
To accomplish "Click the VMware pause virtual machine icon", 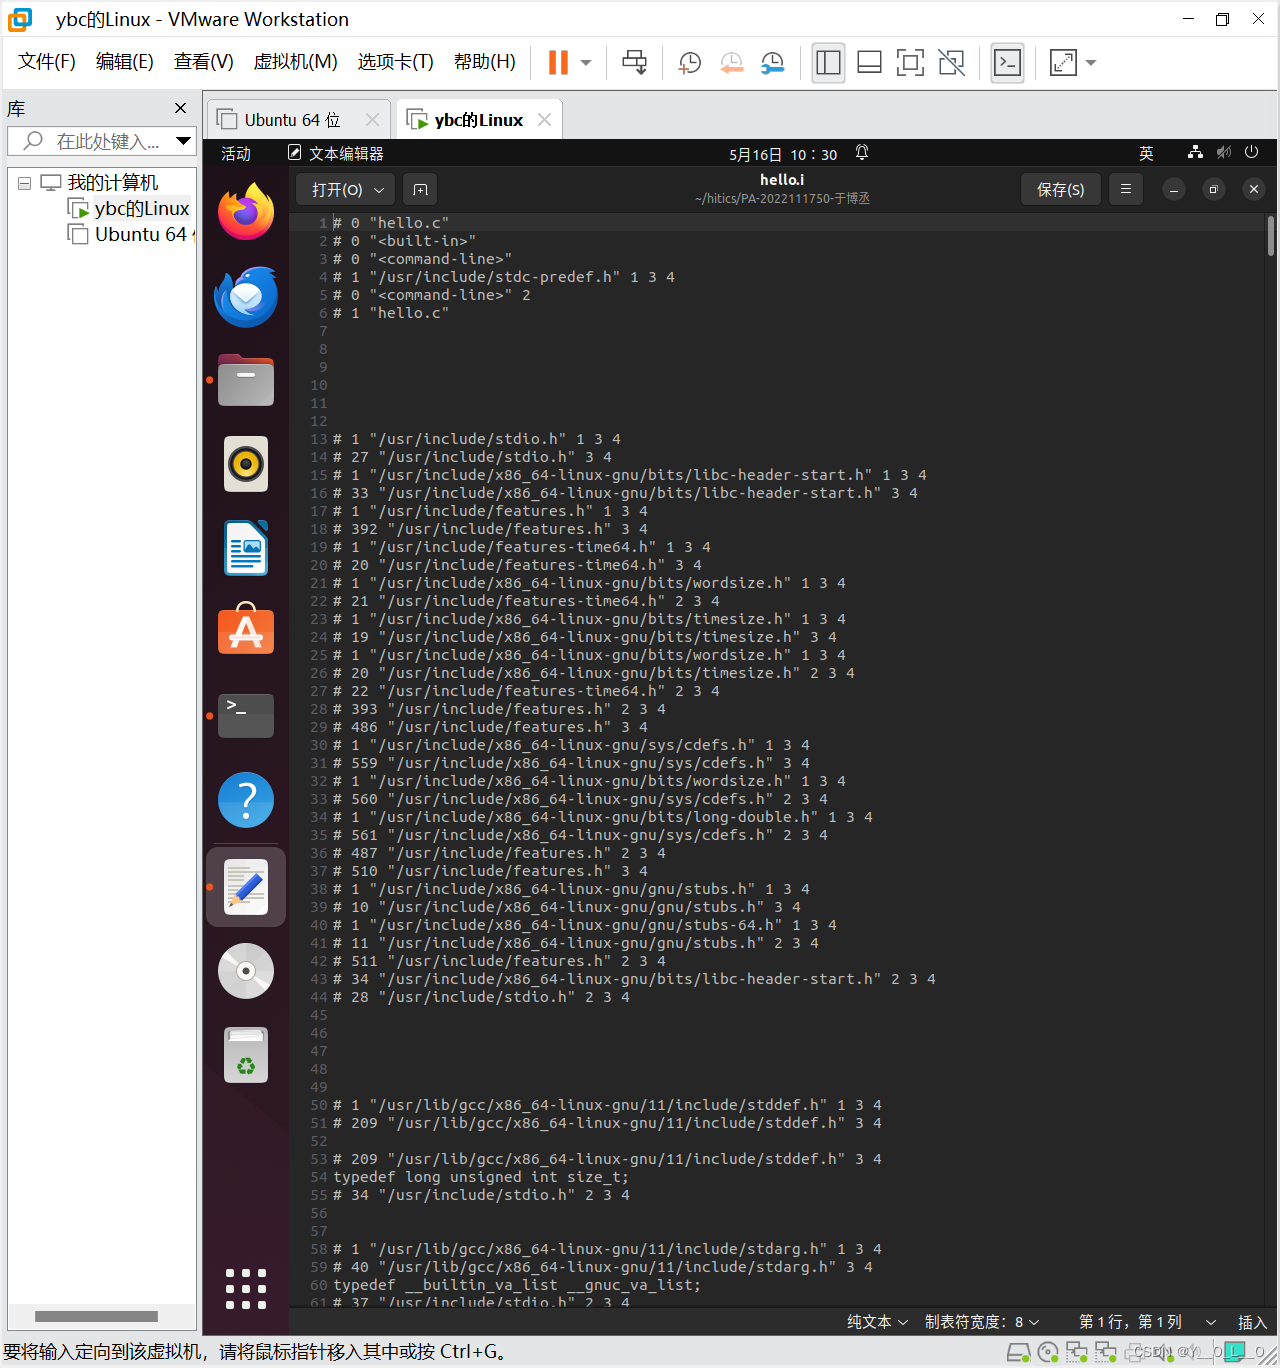I will point(558,62).
